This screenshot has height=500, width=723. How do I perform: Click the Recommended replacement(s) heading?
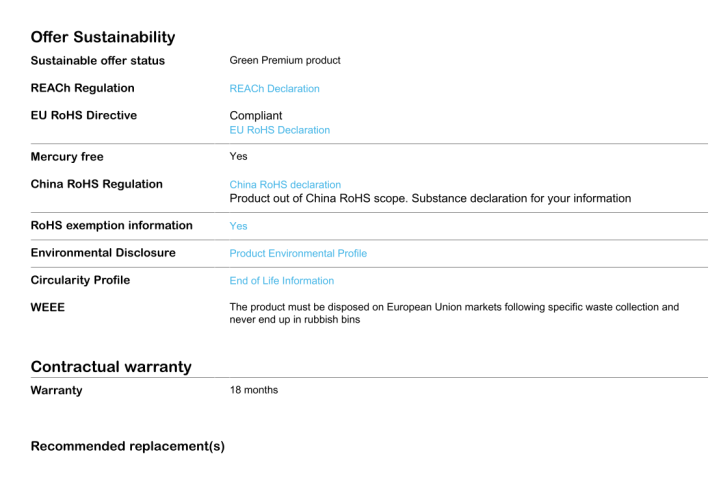click(x=128, y=446)
